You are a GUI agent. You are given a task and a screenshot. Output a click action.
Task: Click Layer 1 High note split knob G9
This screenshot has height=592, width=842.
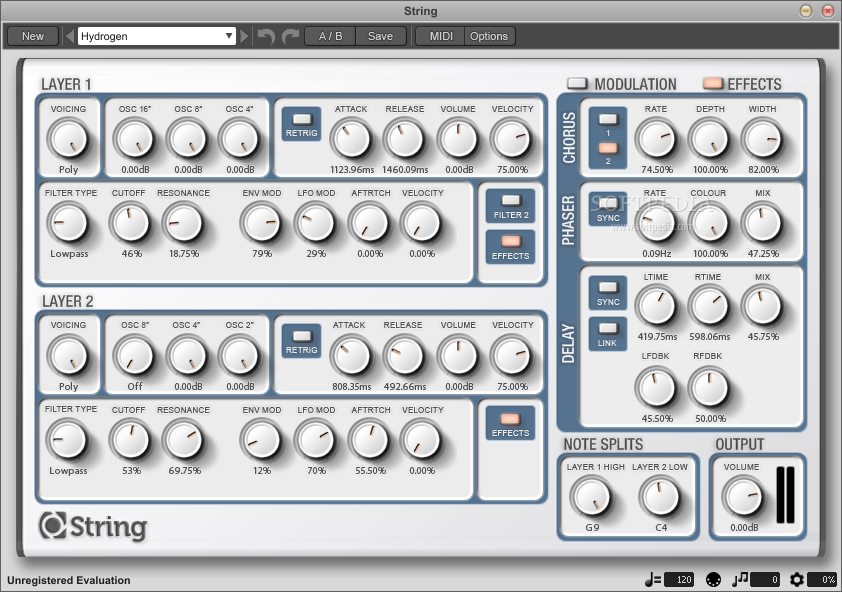[591, 497]
